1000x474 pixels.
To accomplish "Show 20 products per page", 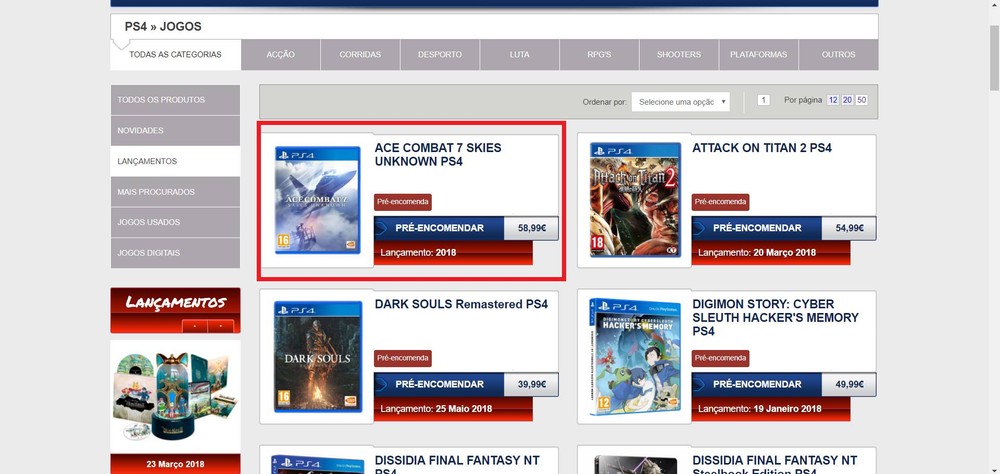I will pos(848,100).
